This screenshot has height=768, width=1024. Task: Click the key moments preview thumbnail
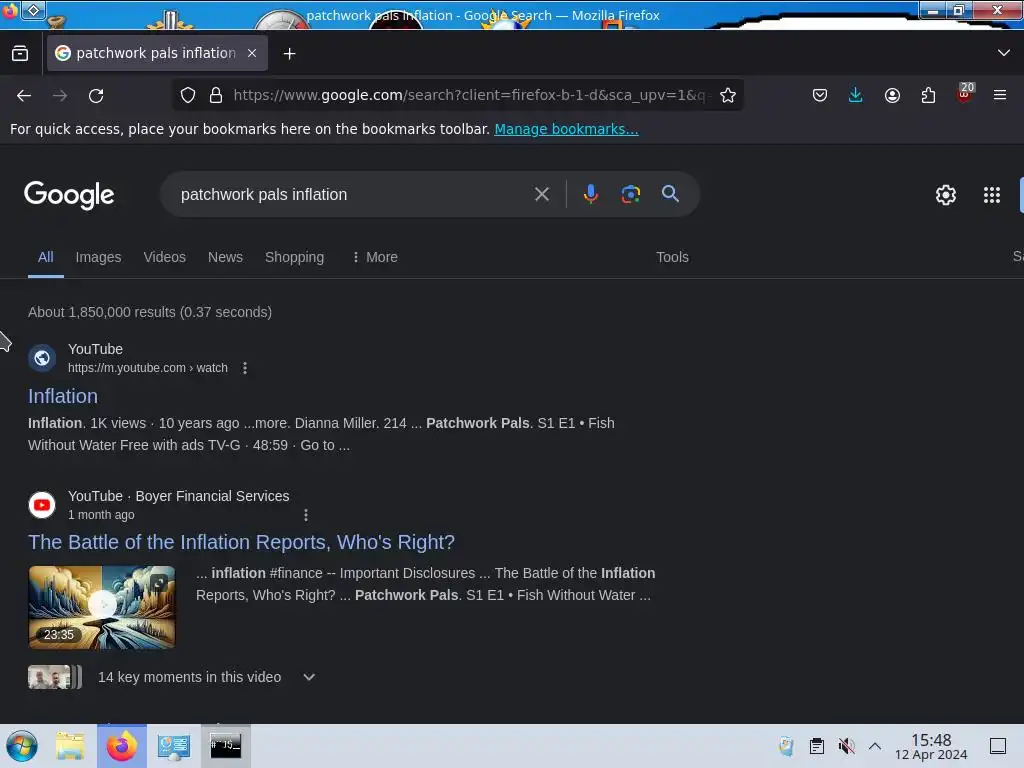(55, 677)
